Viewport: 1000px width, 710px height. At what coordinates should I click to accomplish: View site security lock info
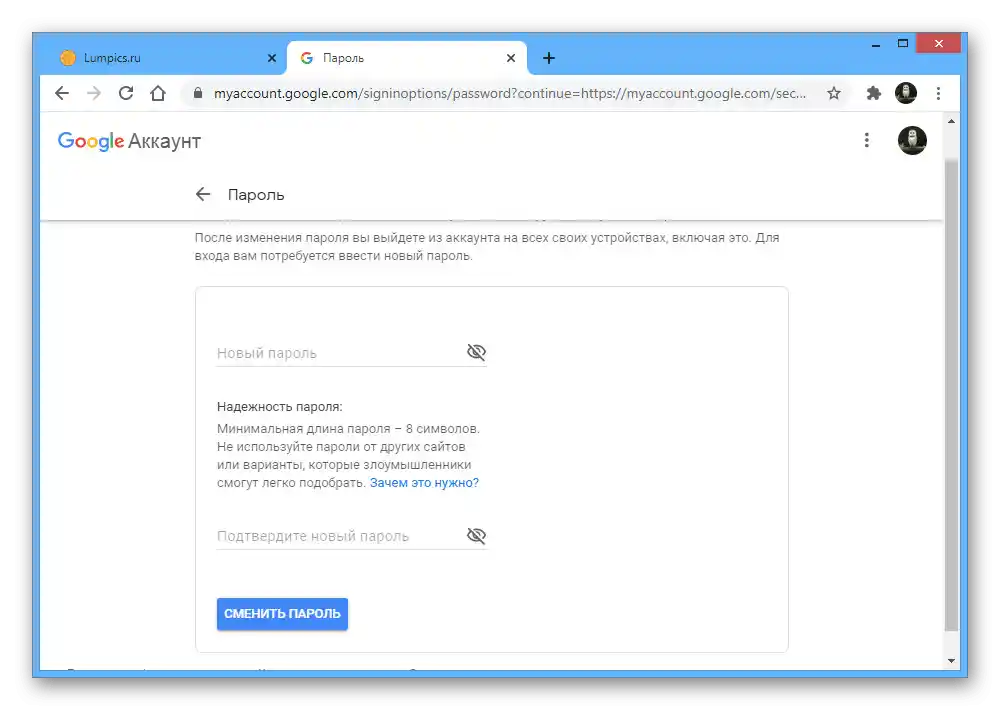coord(198,93)
